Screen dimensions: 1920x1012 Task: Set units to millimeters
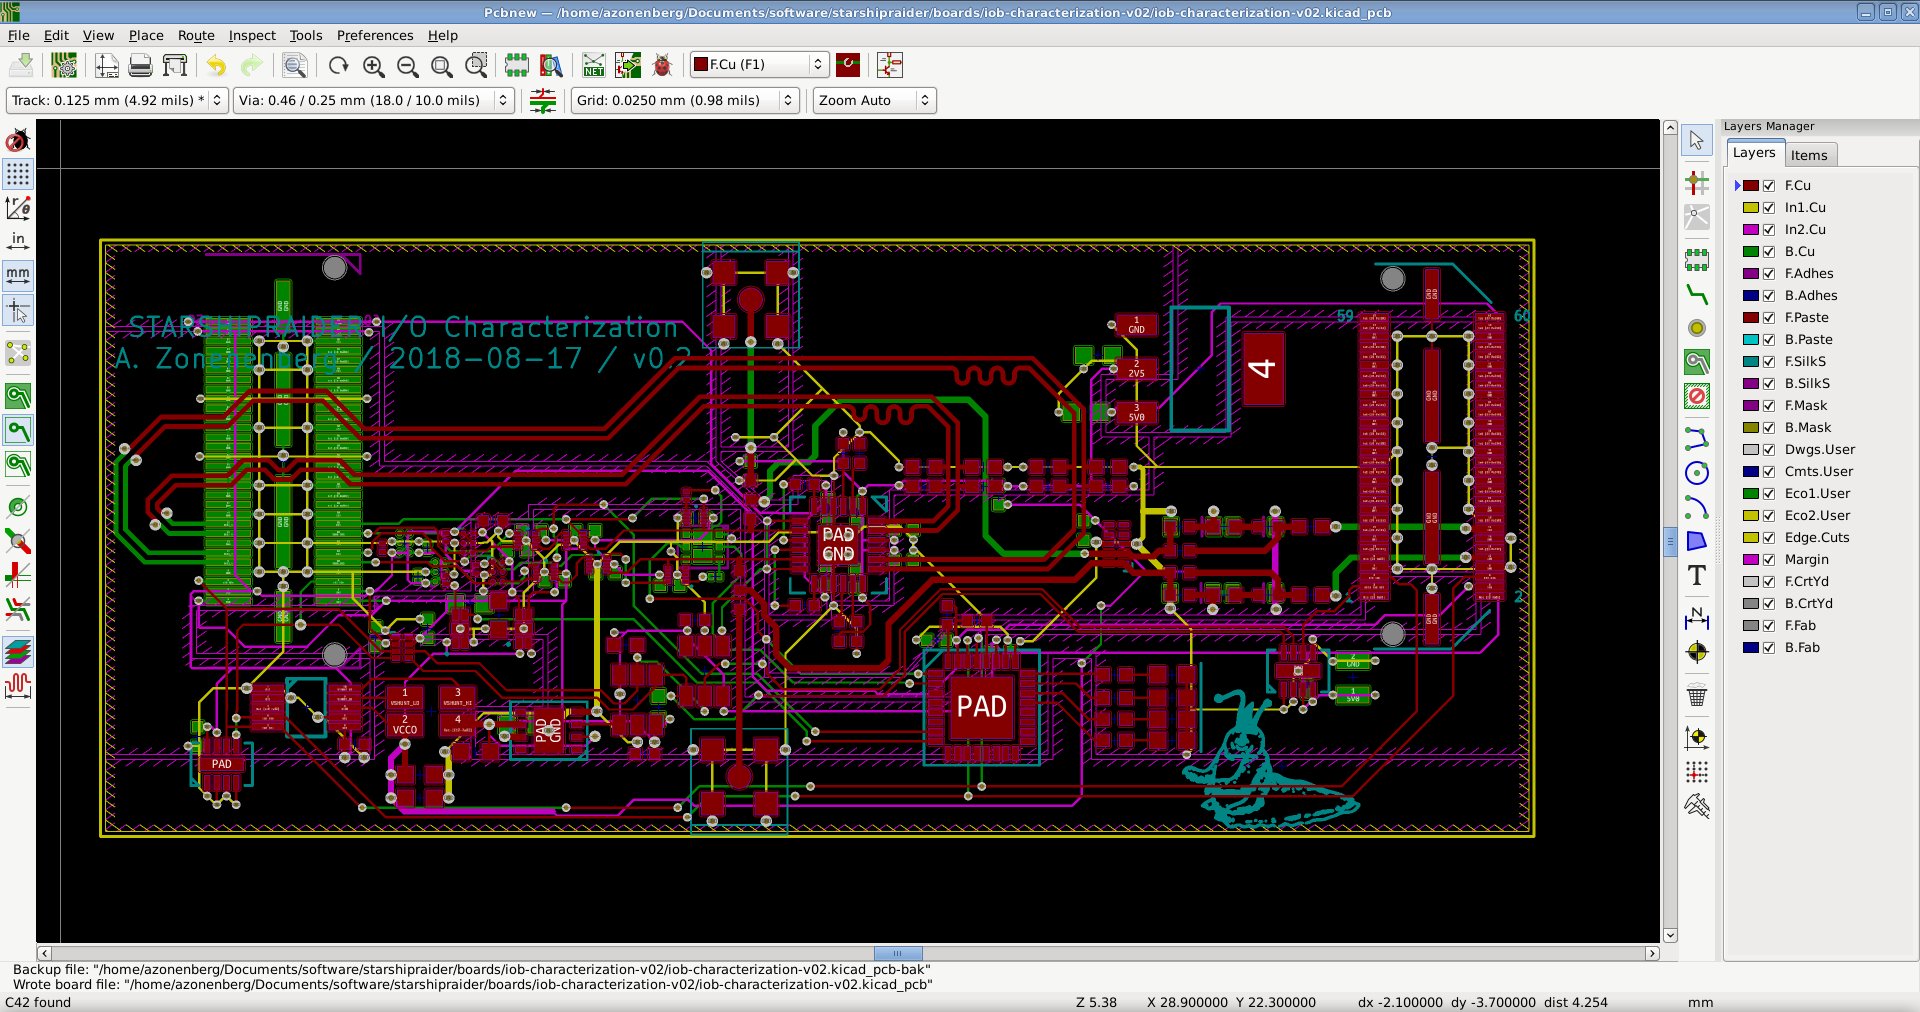[x=18, y=275]
